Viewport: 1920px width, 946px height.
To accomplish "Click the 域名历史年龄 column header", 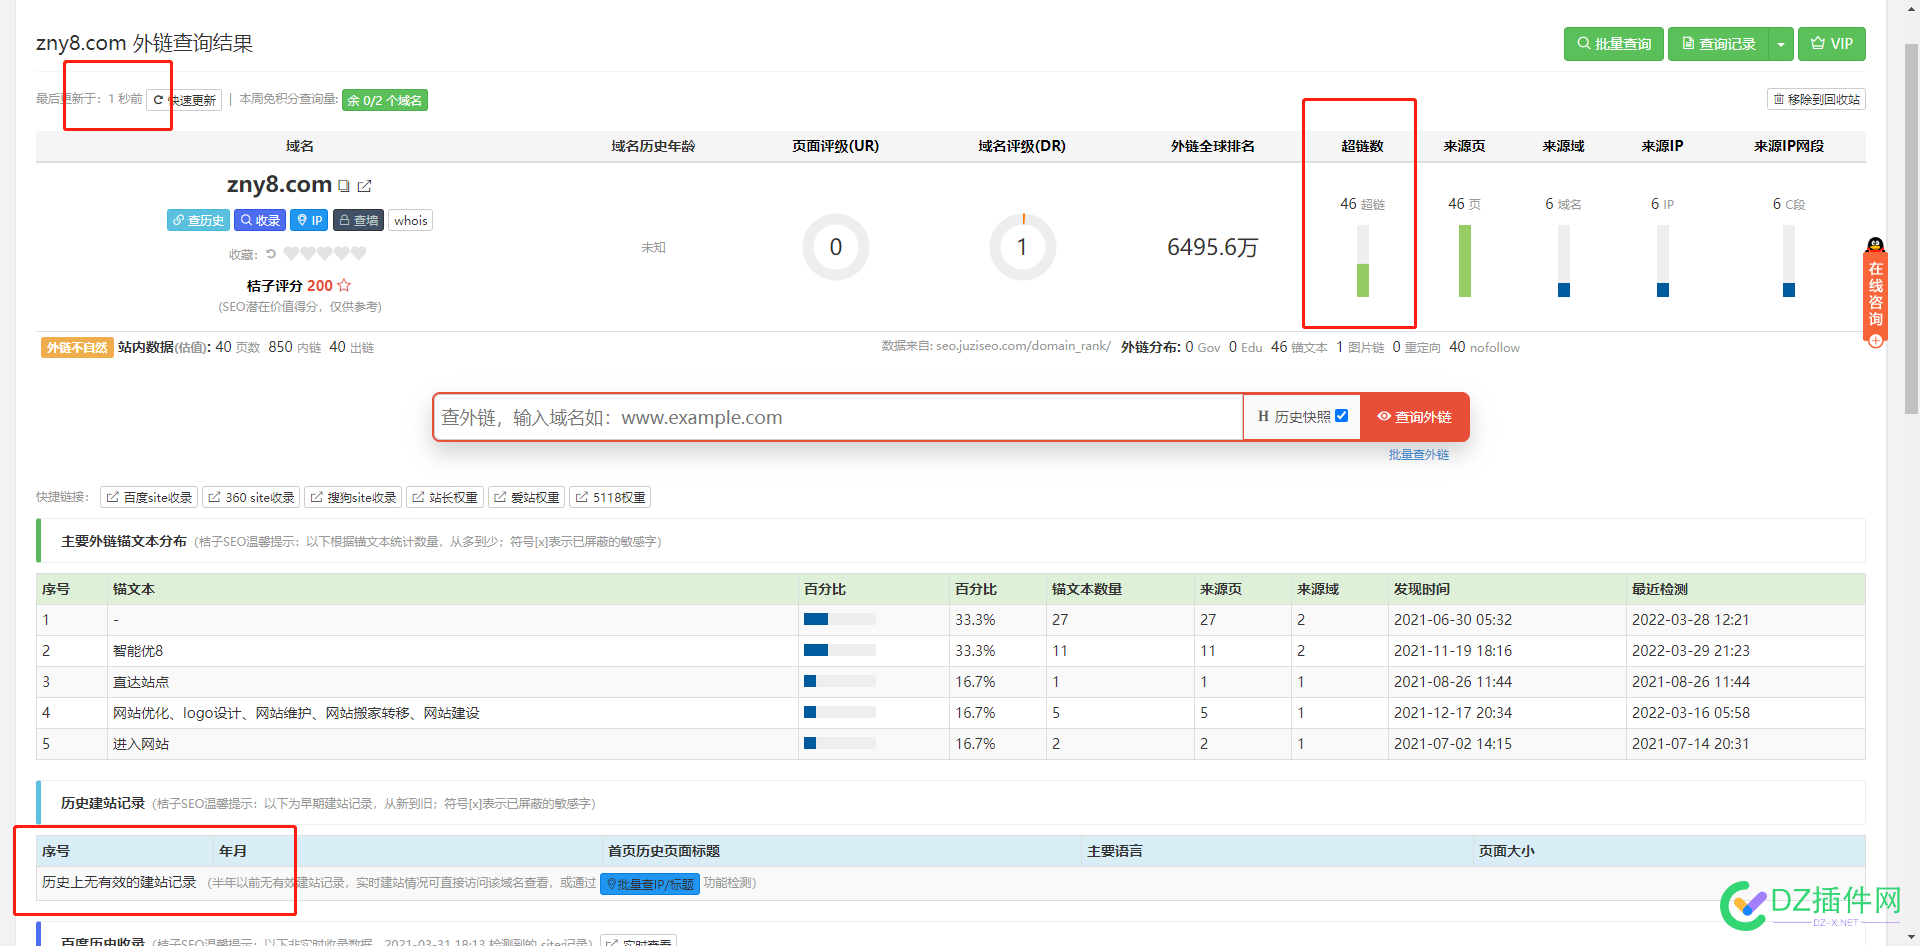I will (653, 146).
